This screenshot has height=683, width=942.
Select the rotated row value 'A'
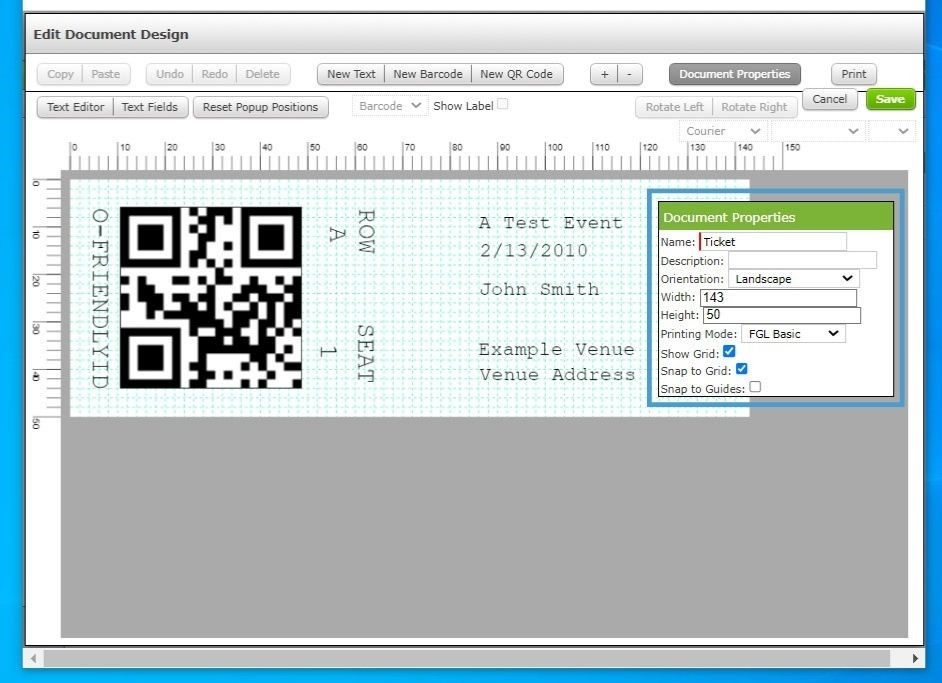pos(337,234)
